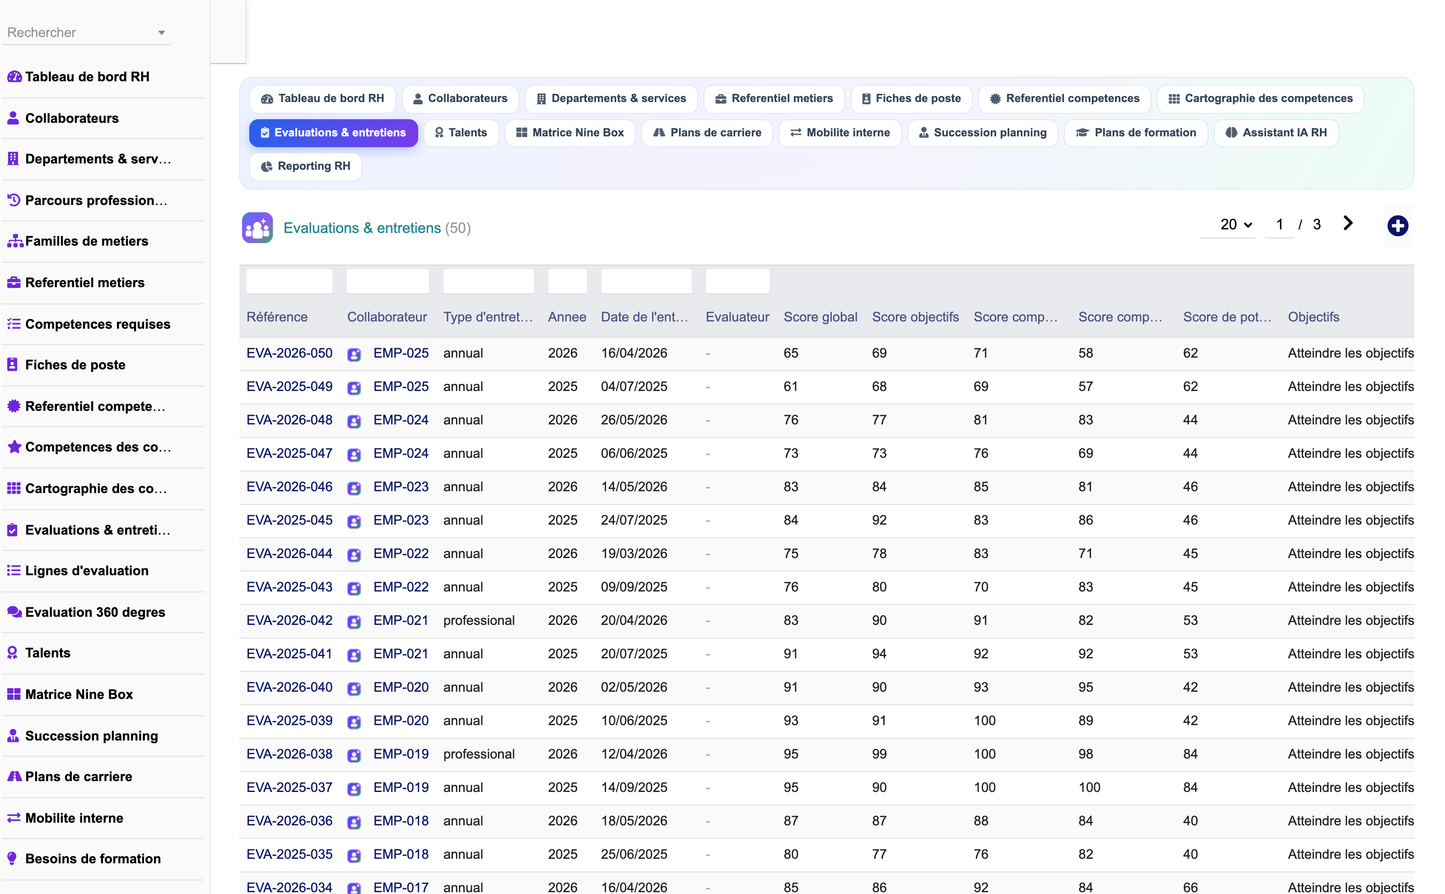
Task: Click the professional type cell in the EVA-2026-038 row
Action: coord(479,754)
